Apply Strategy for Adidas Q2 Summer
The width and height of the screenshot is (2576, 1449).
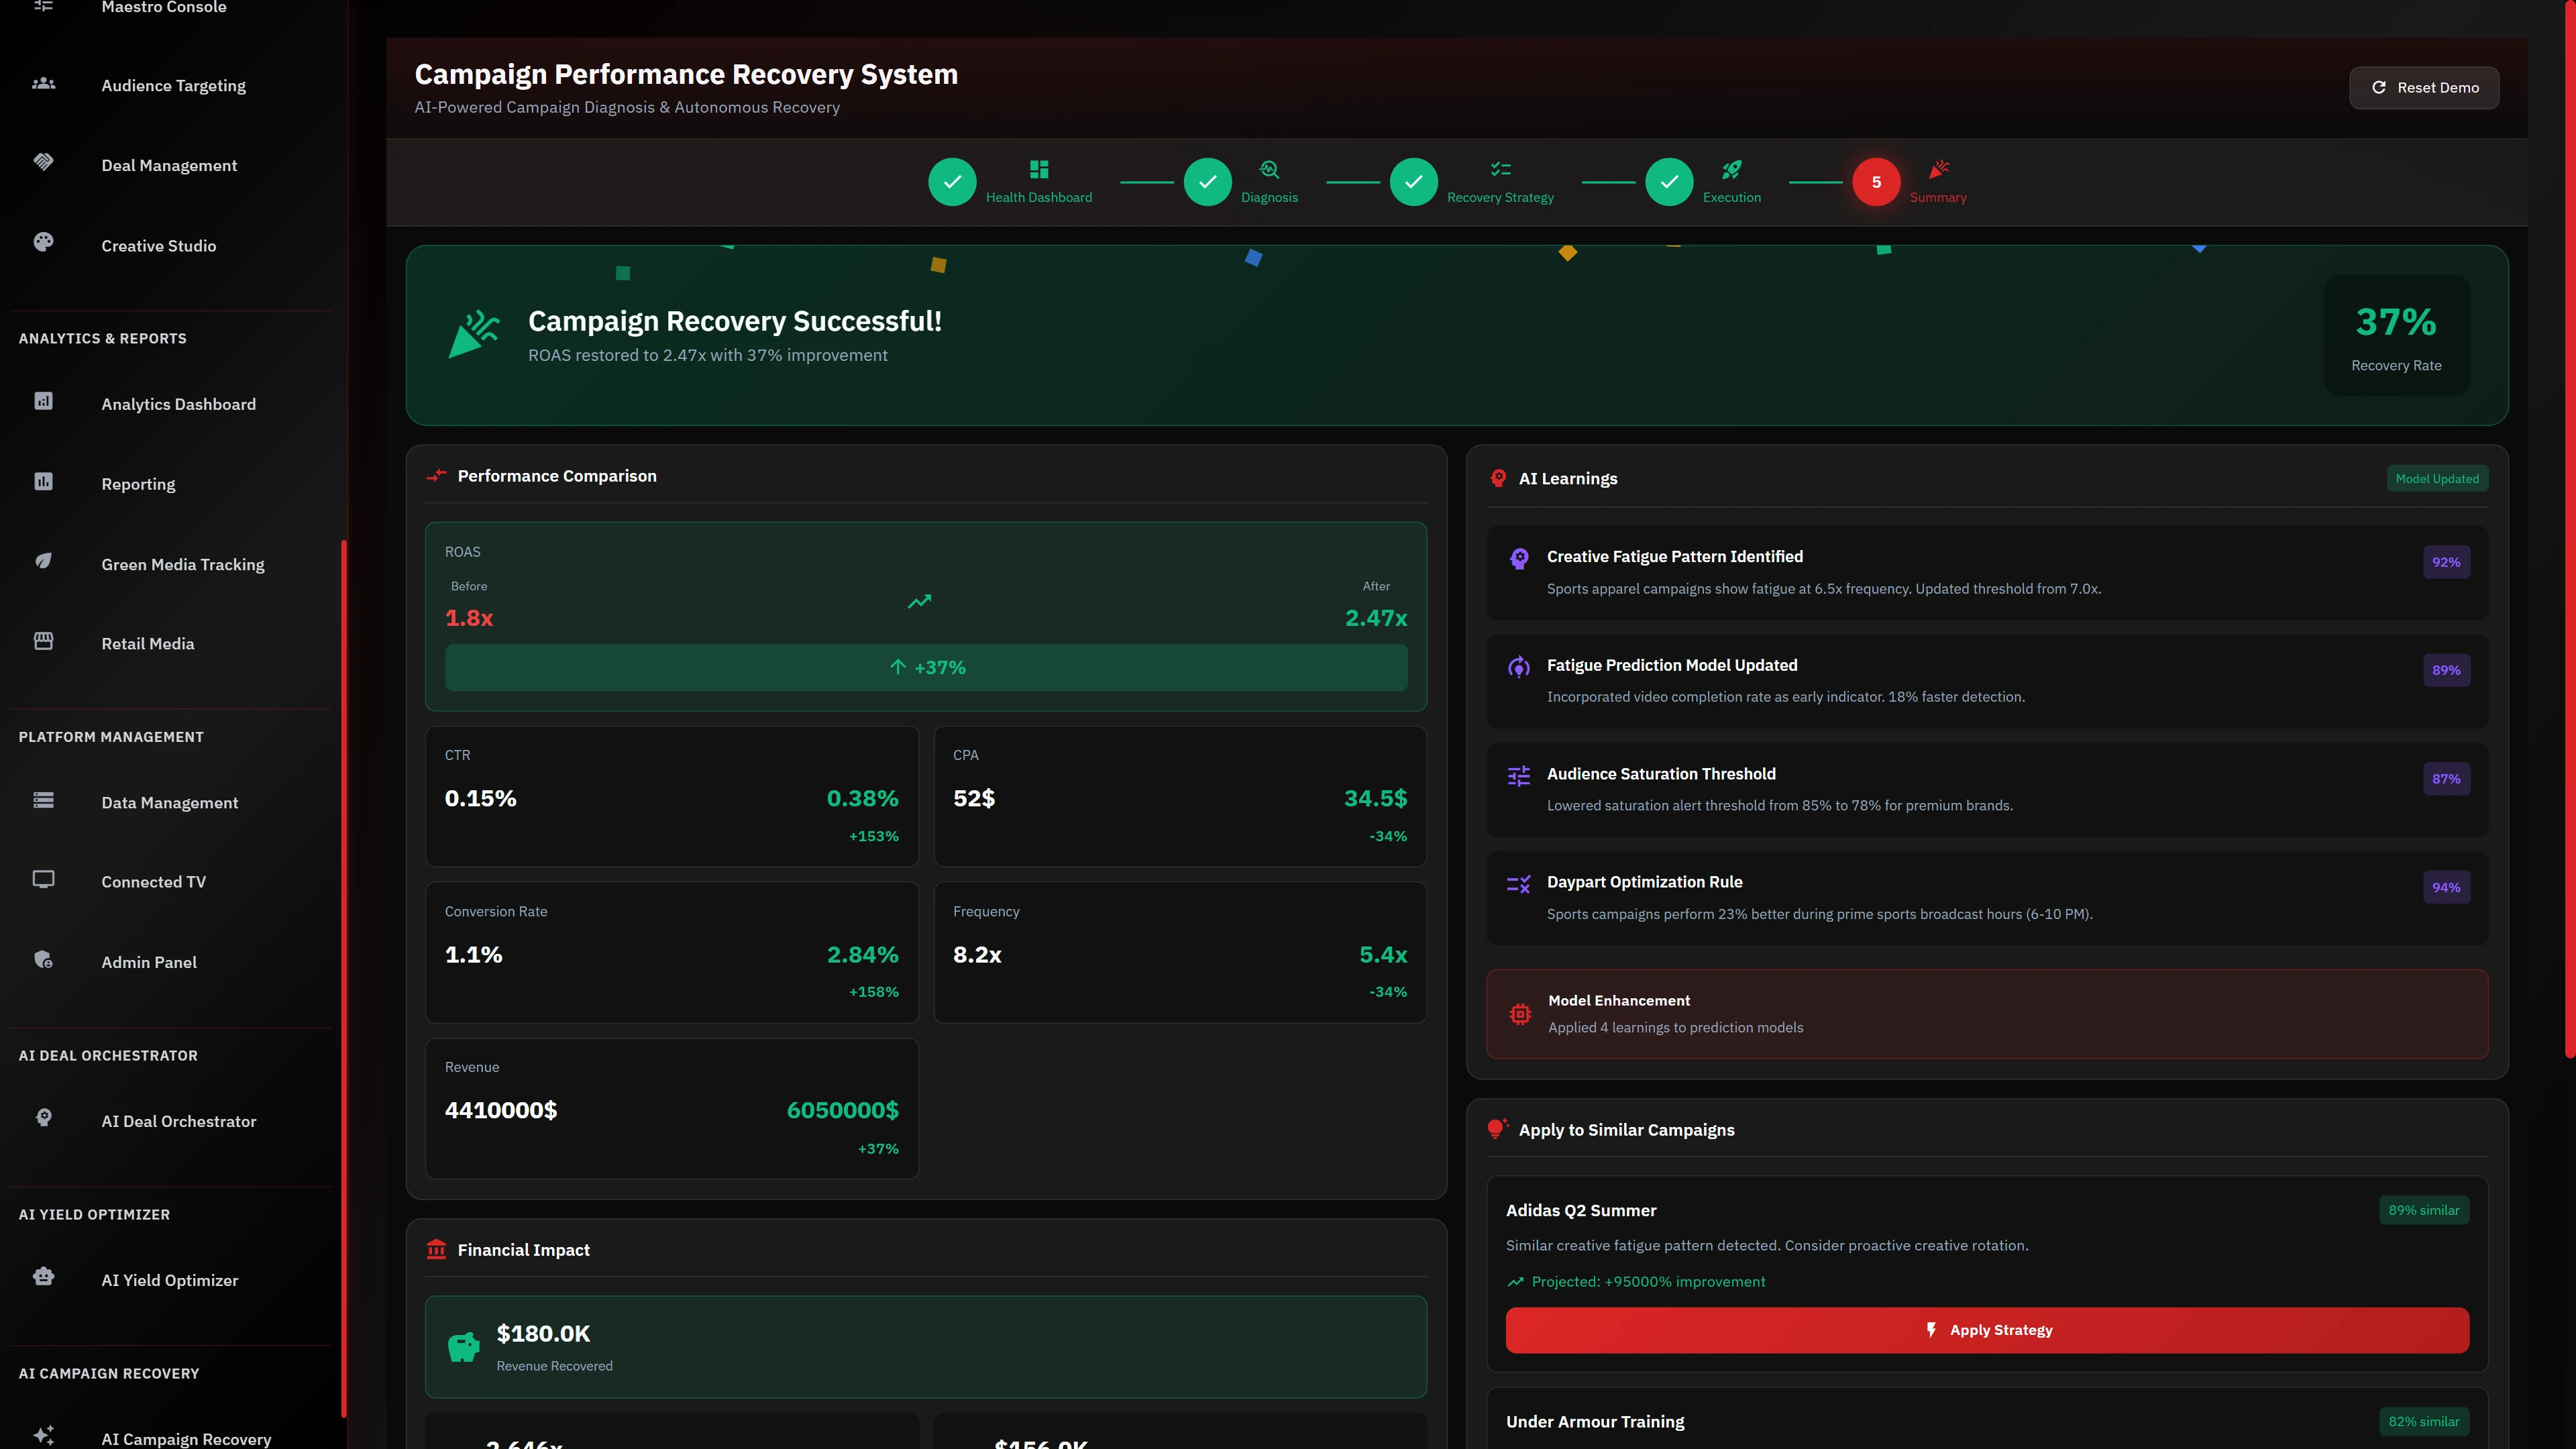(1987, 1330)
